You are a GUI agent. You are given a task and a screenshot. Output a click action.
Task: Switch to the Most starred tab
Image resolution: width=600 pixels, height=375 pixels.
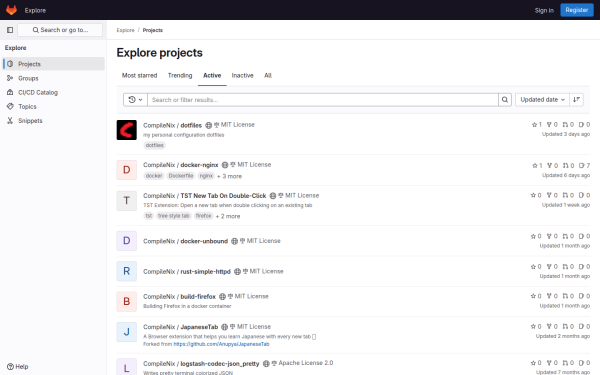pyautogui.click(x=139, y=75)
